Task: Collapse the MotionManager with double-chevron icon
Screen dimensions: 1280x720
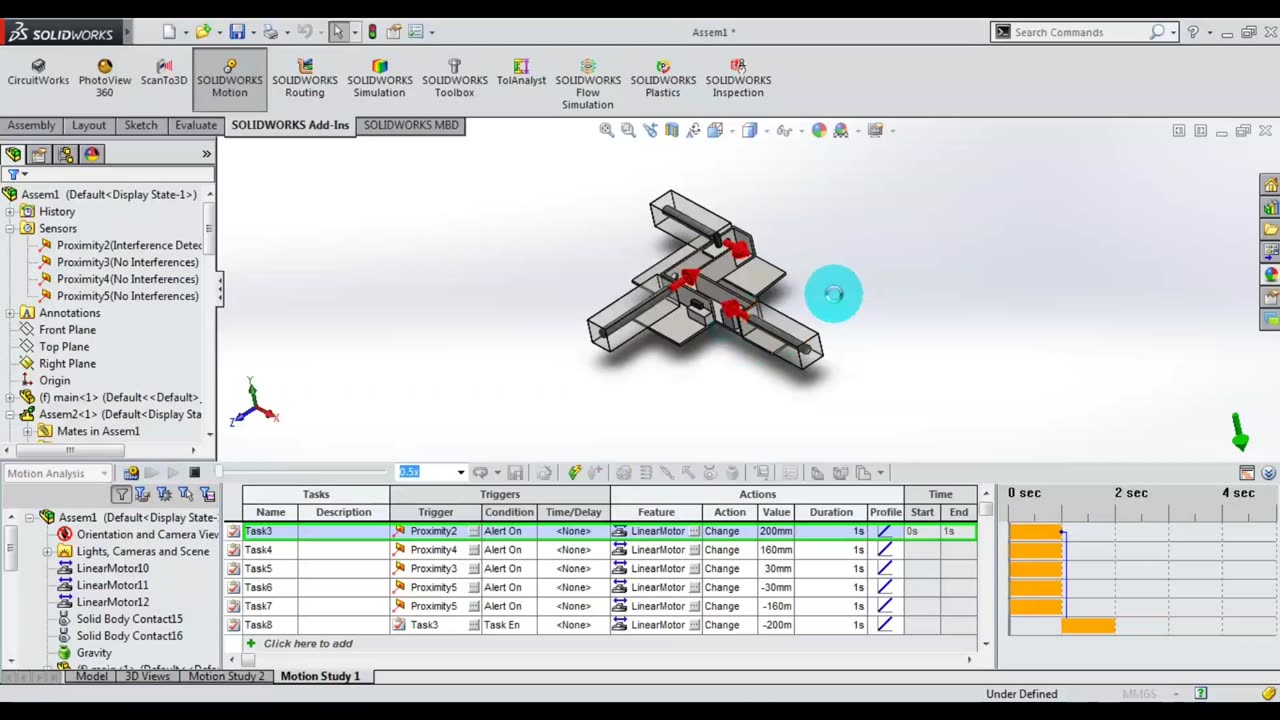Action: 1268,473
